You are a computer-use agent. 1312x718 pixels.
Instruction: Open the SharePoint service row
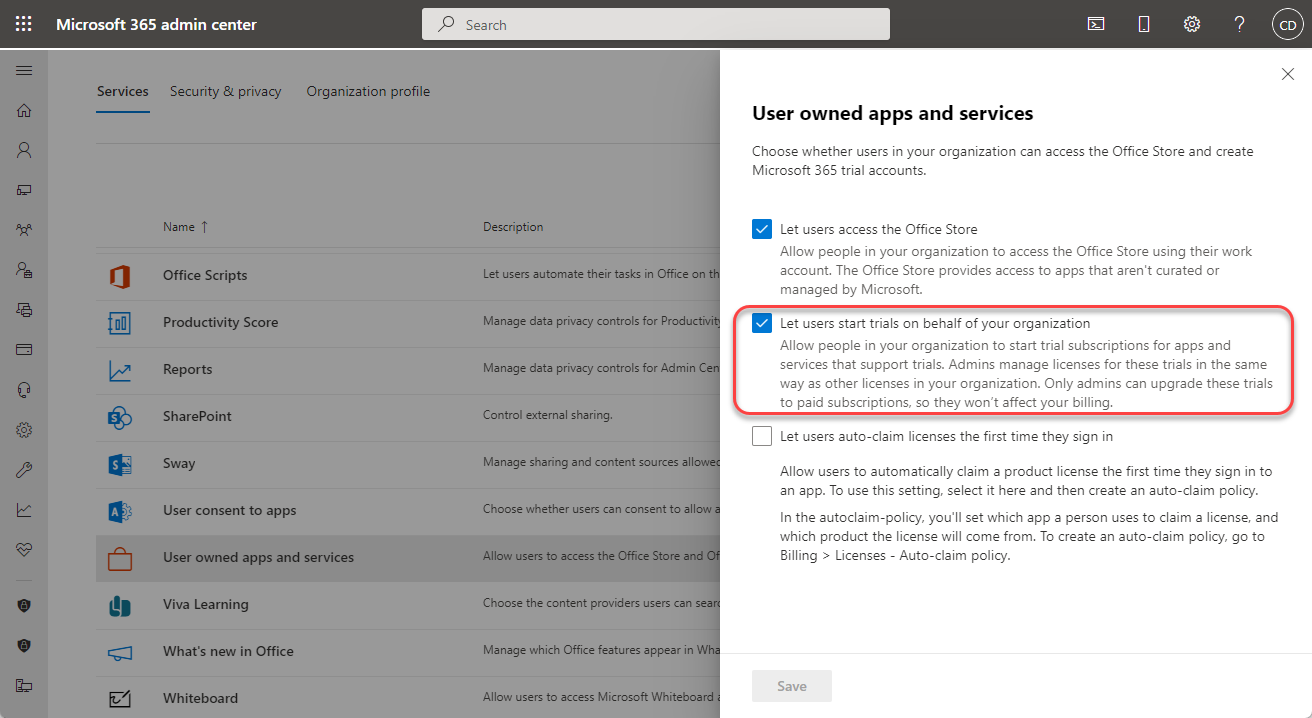pos(197,416)
